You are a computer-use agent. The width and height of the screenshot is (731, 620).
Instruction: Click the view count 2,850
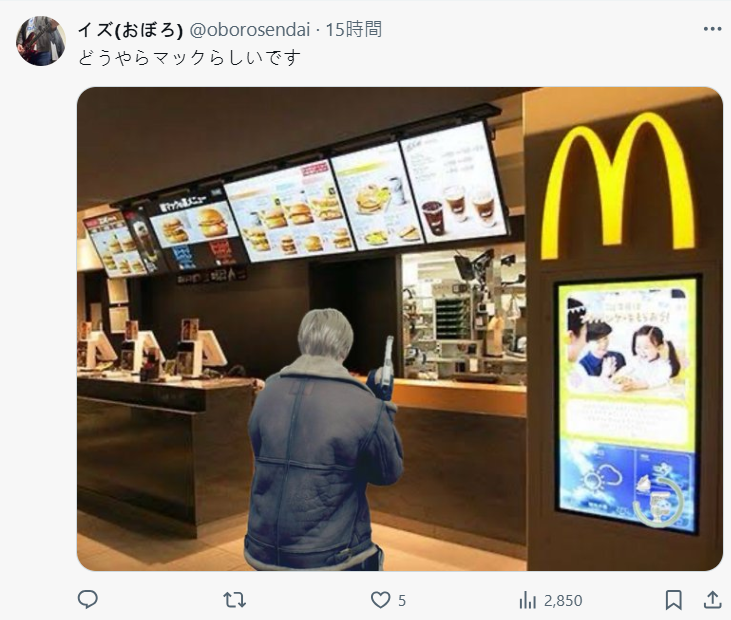[x=563, y=600]
